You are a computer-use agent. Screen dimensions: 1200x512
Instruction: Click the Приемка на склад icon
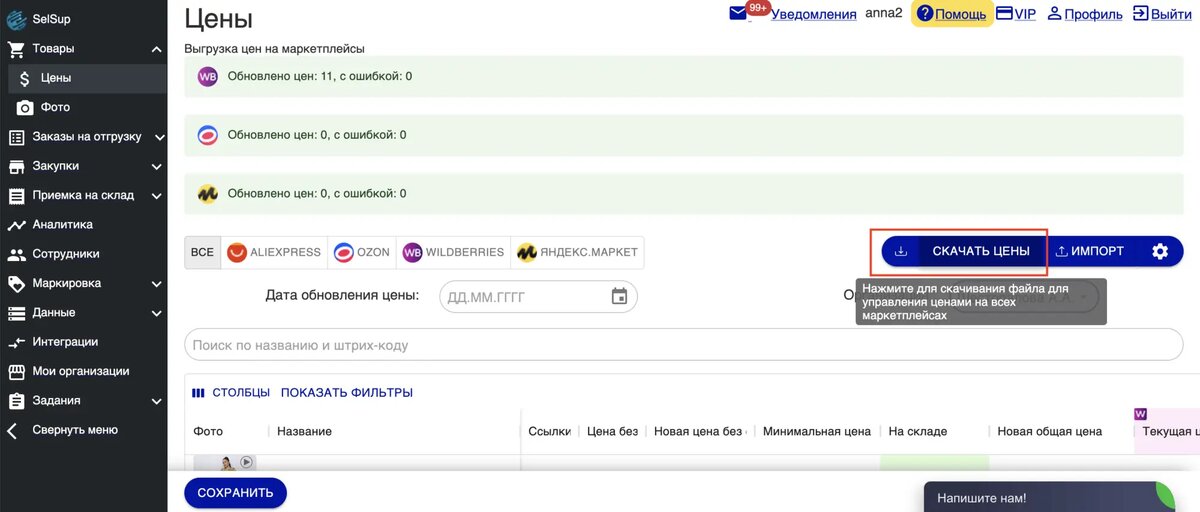point(16,196)
